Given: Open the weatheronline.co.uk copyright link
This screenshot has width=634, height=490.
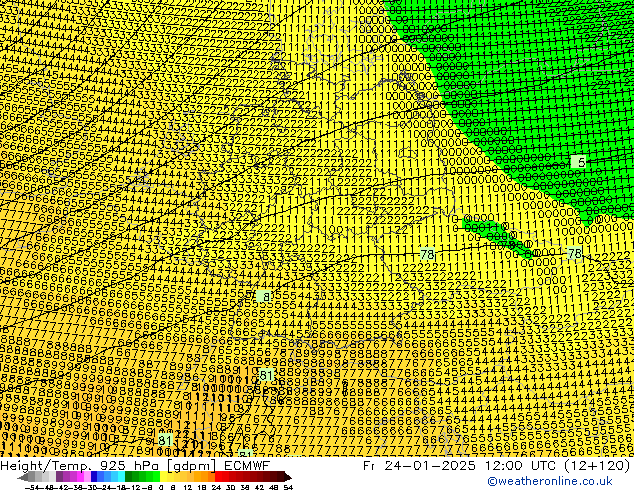Looking at the screenshot, I should (550, 481).
